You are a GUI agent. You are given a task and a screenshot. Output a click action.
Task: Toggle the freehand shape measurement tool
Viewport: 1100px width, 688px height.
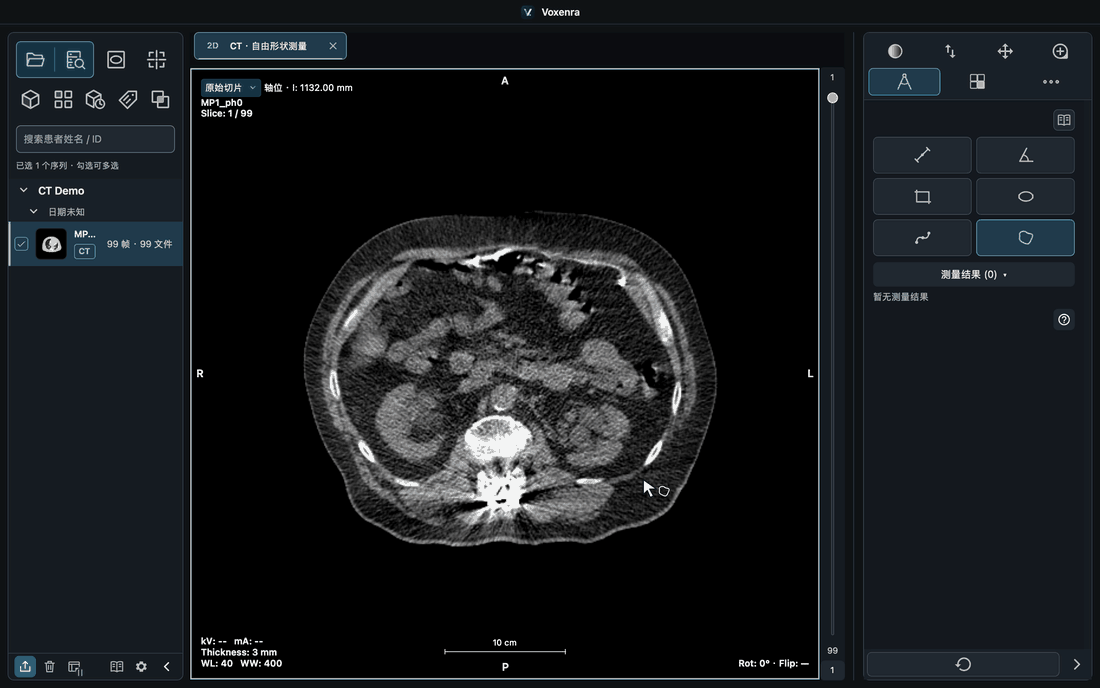pos(1025,238)
